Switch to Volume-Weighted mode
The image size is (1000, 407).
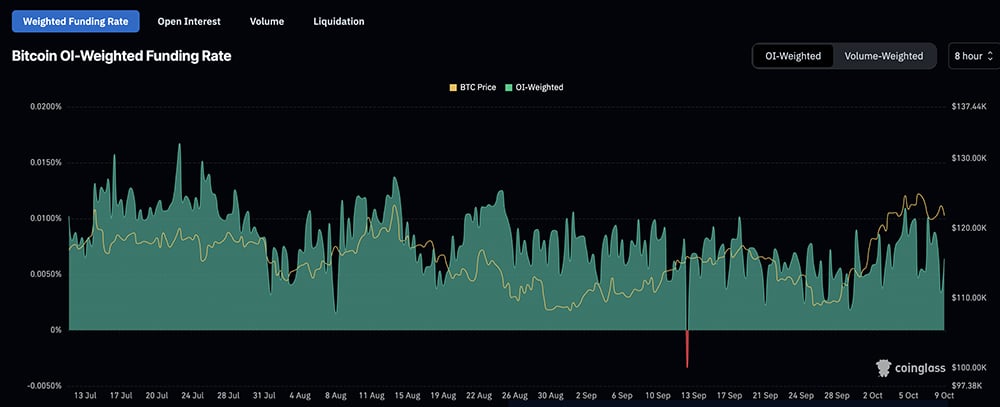pos(884,56)
